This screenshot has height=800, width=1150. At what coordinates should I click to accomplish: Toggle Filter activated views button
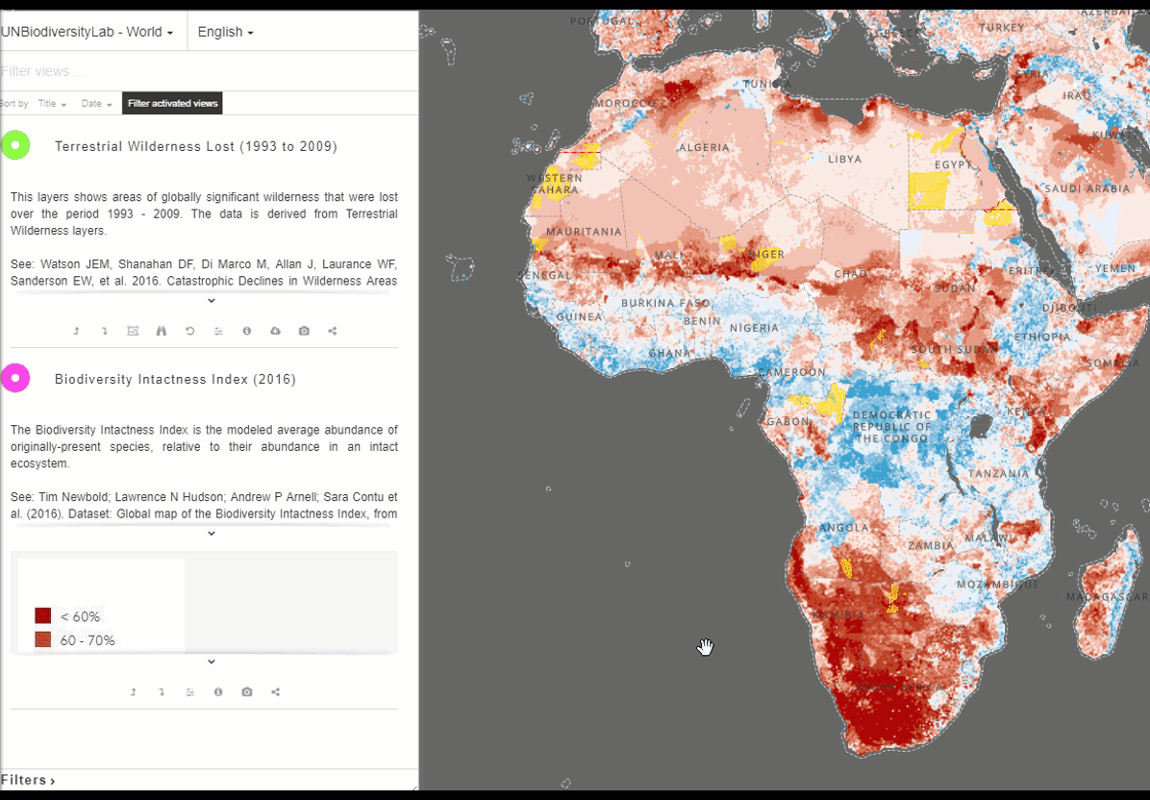(x=172, y=103)
